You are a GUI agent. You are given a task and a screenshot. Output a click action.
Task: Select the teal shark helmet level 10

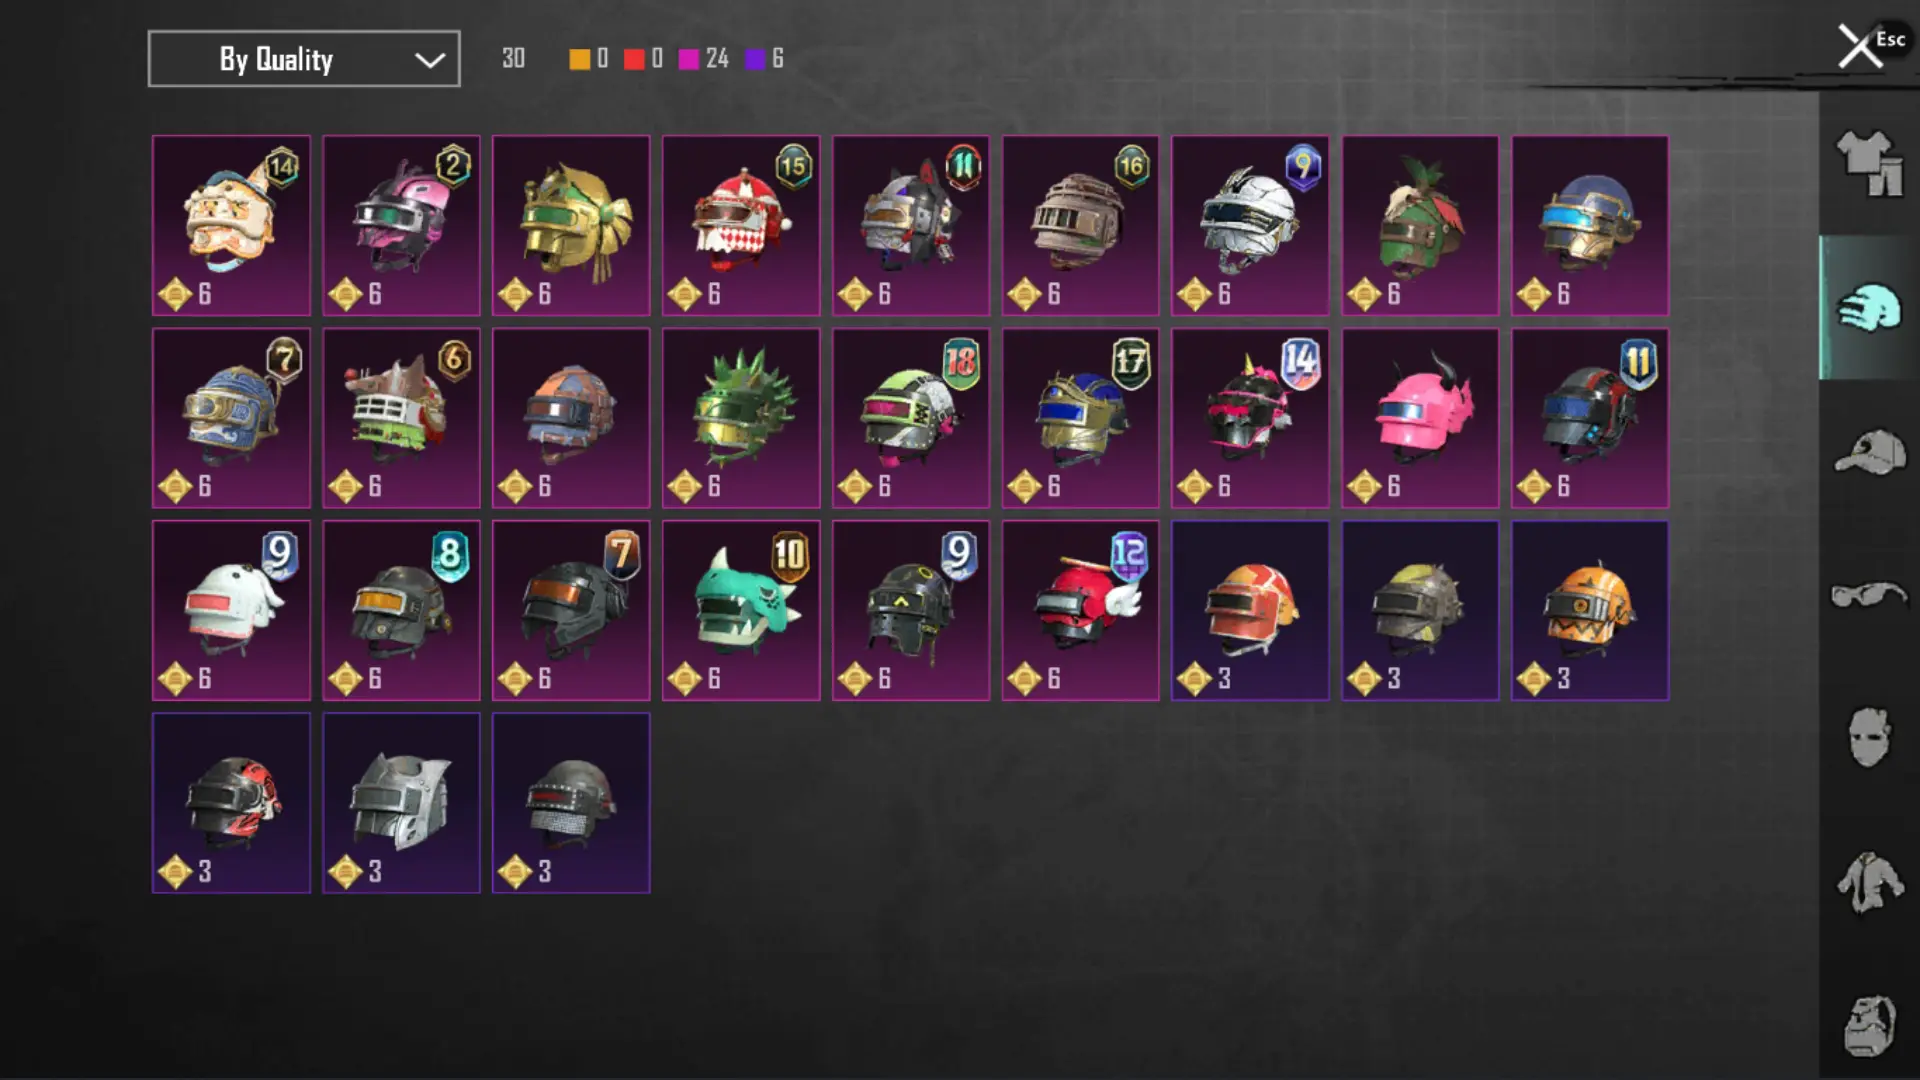coord(741,610)
